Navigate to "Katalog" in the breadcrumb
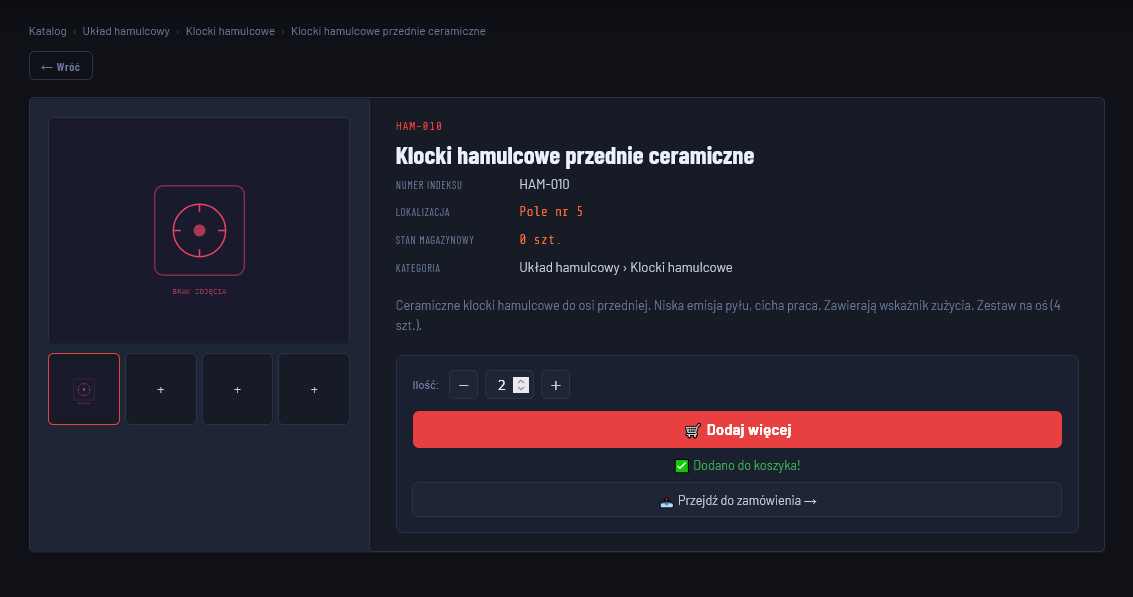 click(46, 31)
